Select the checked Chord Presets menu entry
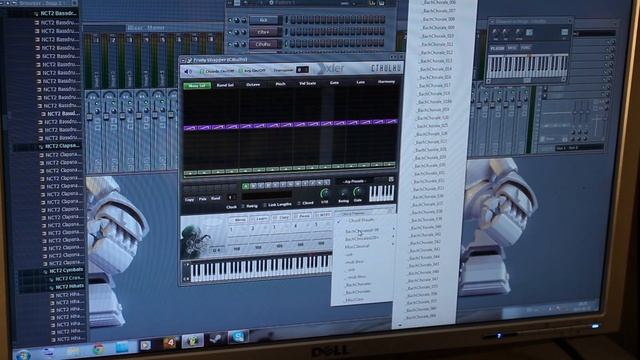Screen dimensions: 640x360 tap(361, 221)
